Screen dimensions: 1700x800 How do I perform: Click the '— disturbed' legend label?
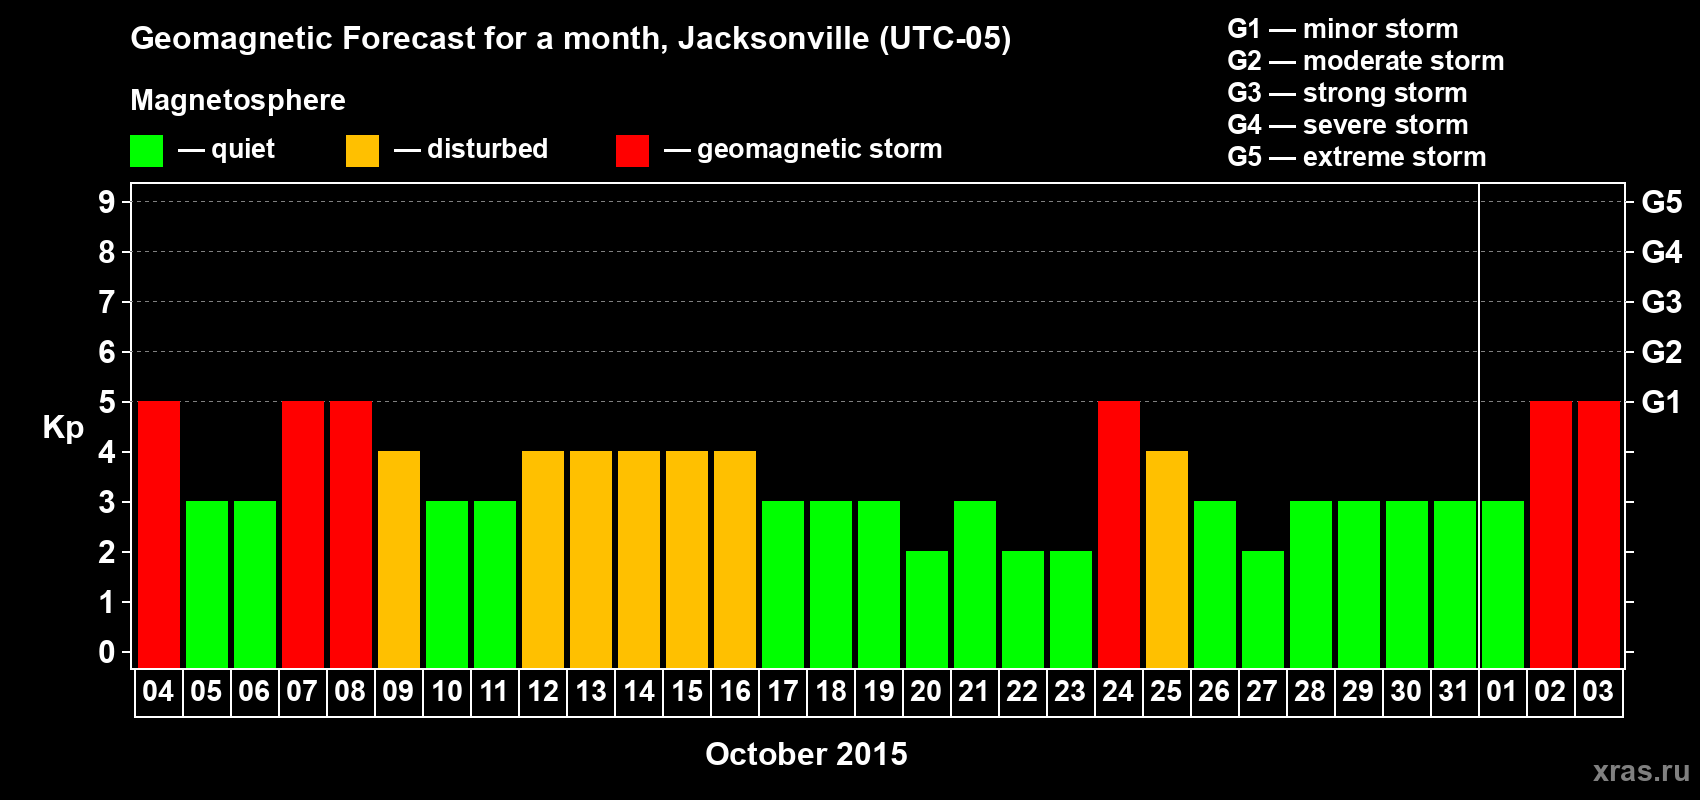(471, 149)
